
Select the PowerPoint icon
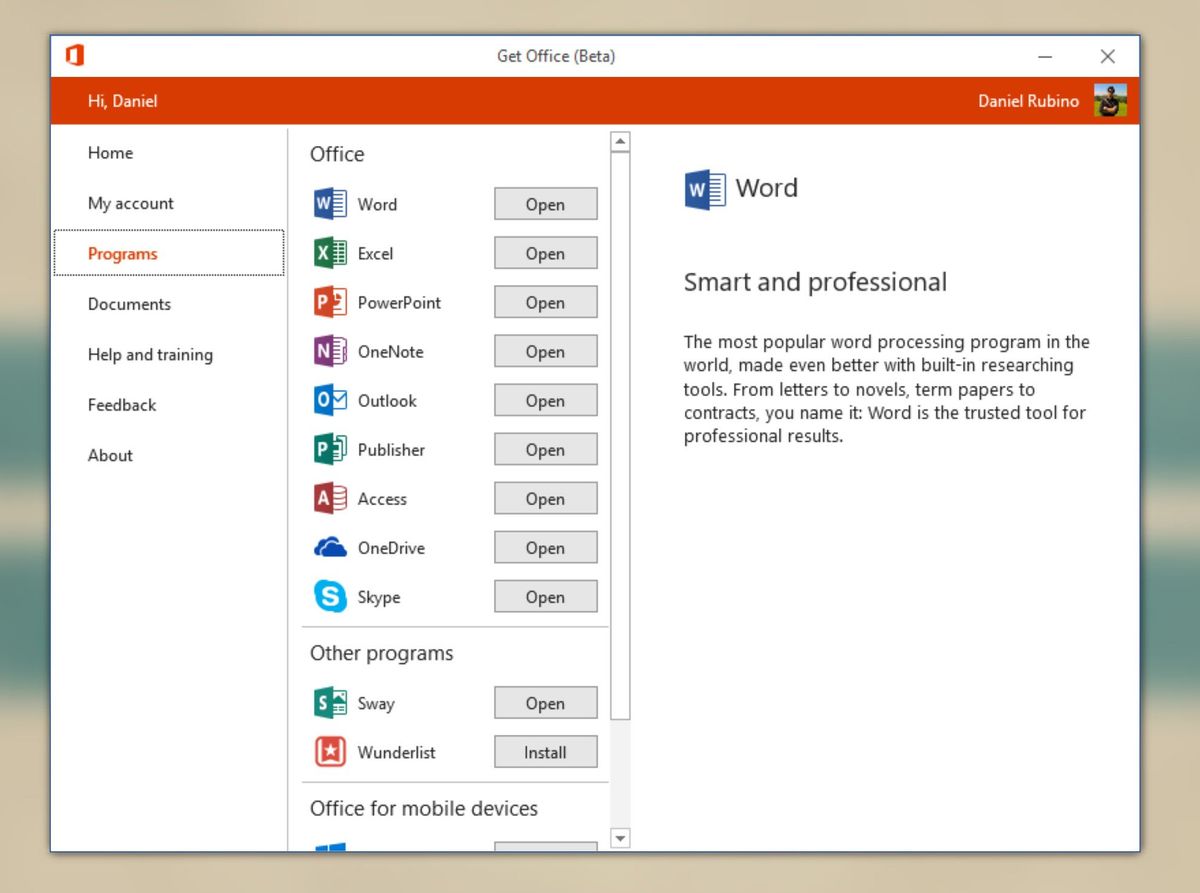click(330, 302)
